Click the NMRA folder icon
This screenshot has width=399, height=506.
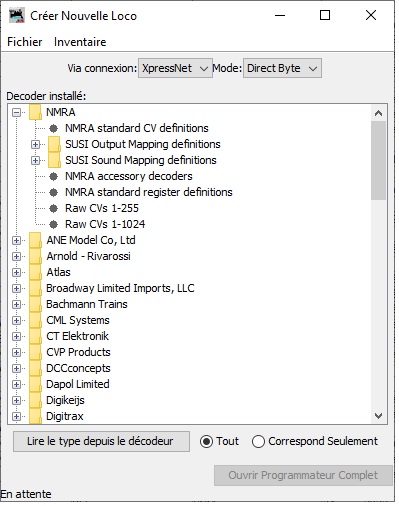tap(35, 112)
